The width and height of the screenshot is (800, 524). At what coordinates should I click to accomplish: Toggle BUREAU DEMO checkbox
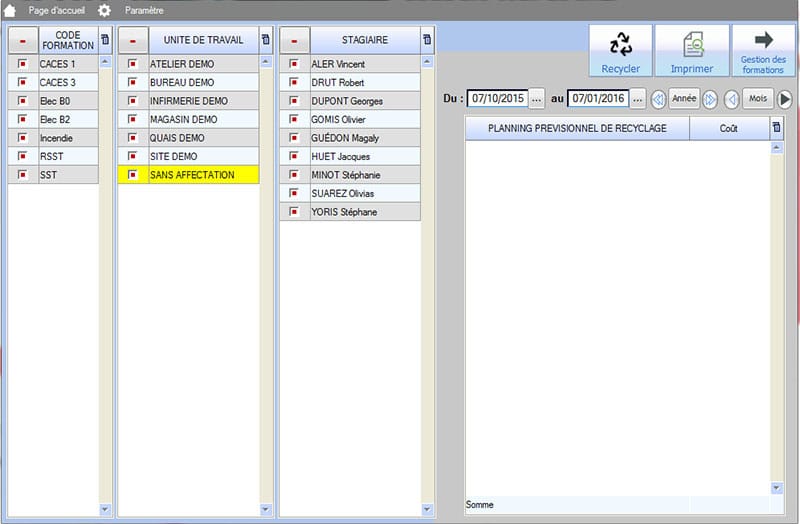pyautogui.click(x=133, y=82)
